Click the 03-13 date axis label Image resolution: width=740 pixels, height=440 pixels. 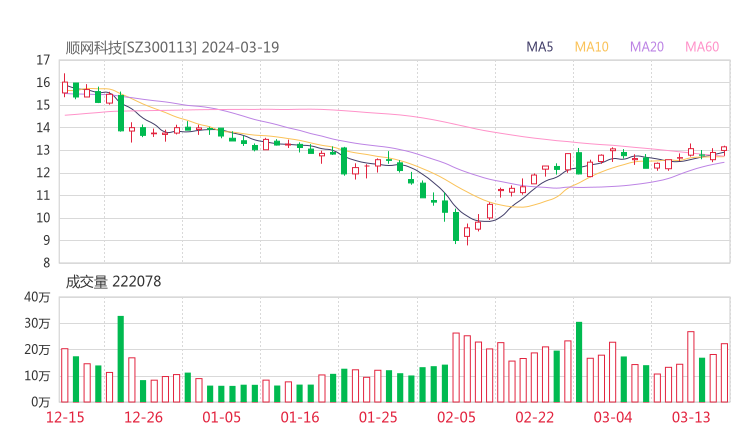coord(691,417)
